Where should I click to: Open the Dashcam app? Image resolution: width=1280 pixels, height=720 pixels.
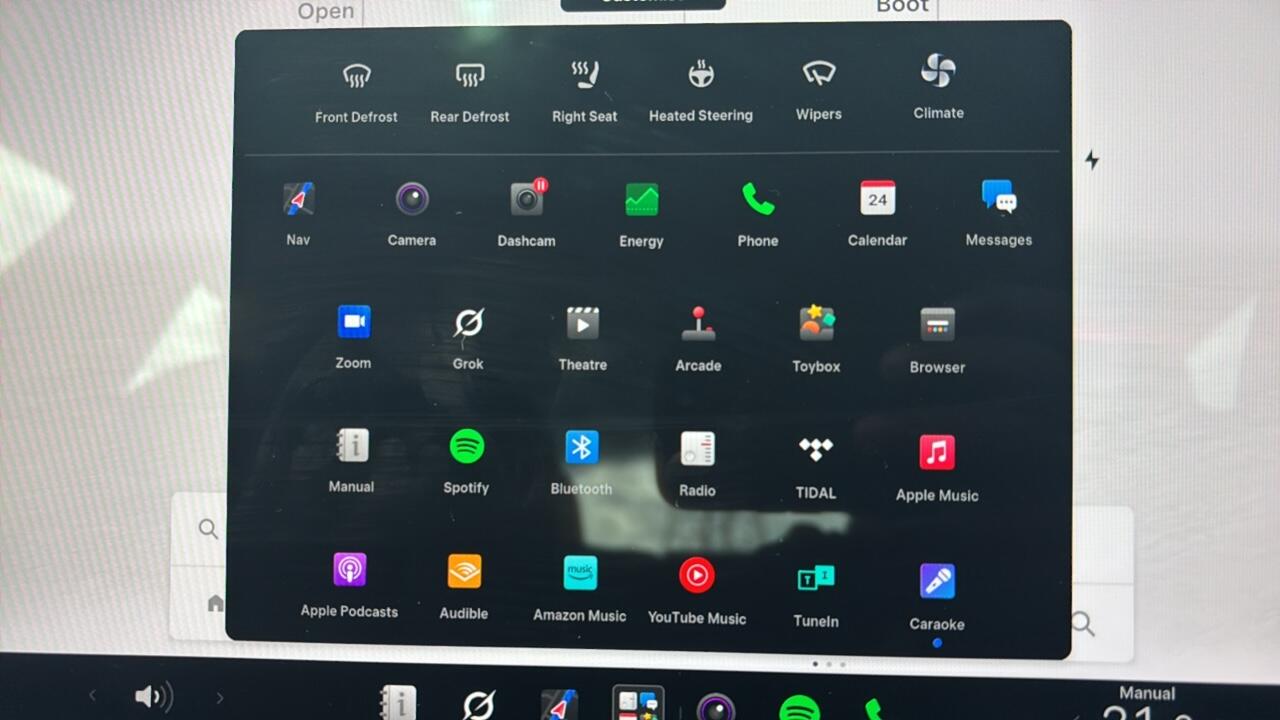point(527,213)
